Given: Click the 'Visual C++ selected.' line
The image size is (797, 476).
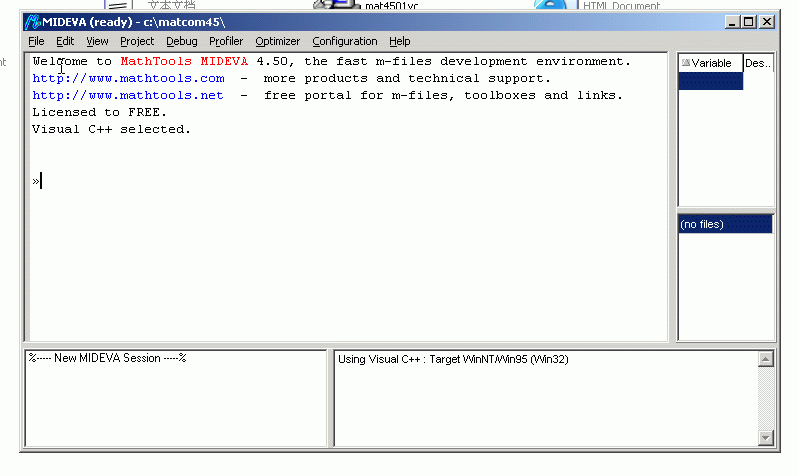Looking at the screenshot, I should 111,129.
